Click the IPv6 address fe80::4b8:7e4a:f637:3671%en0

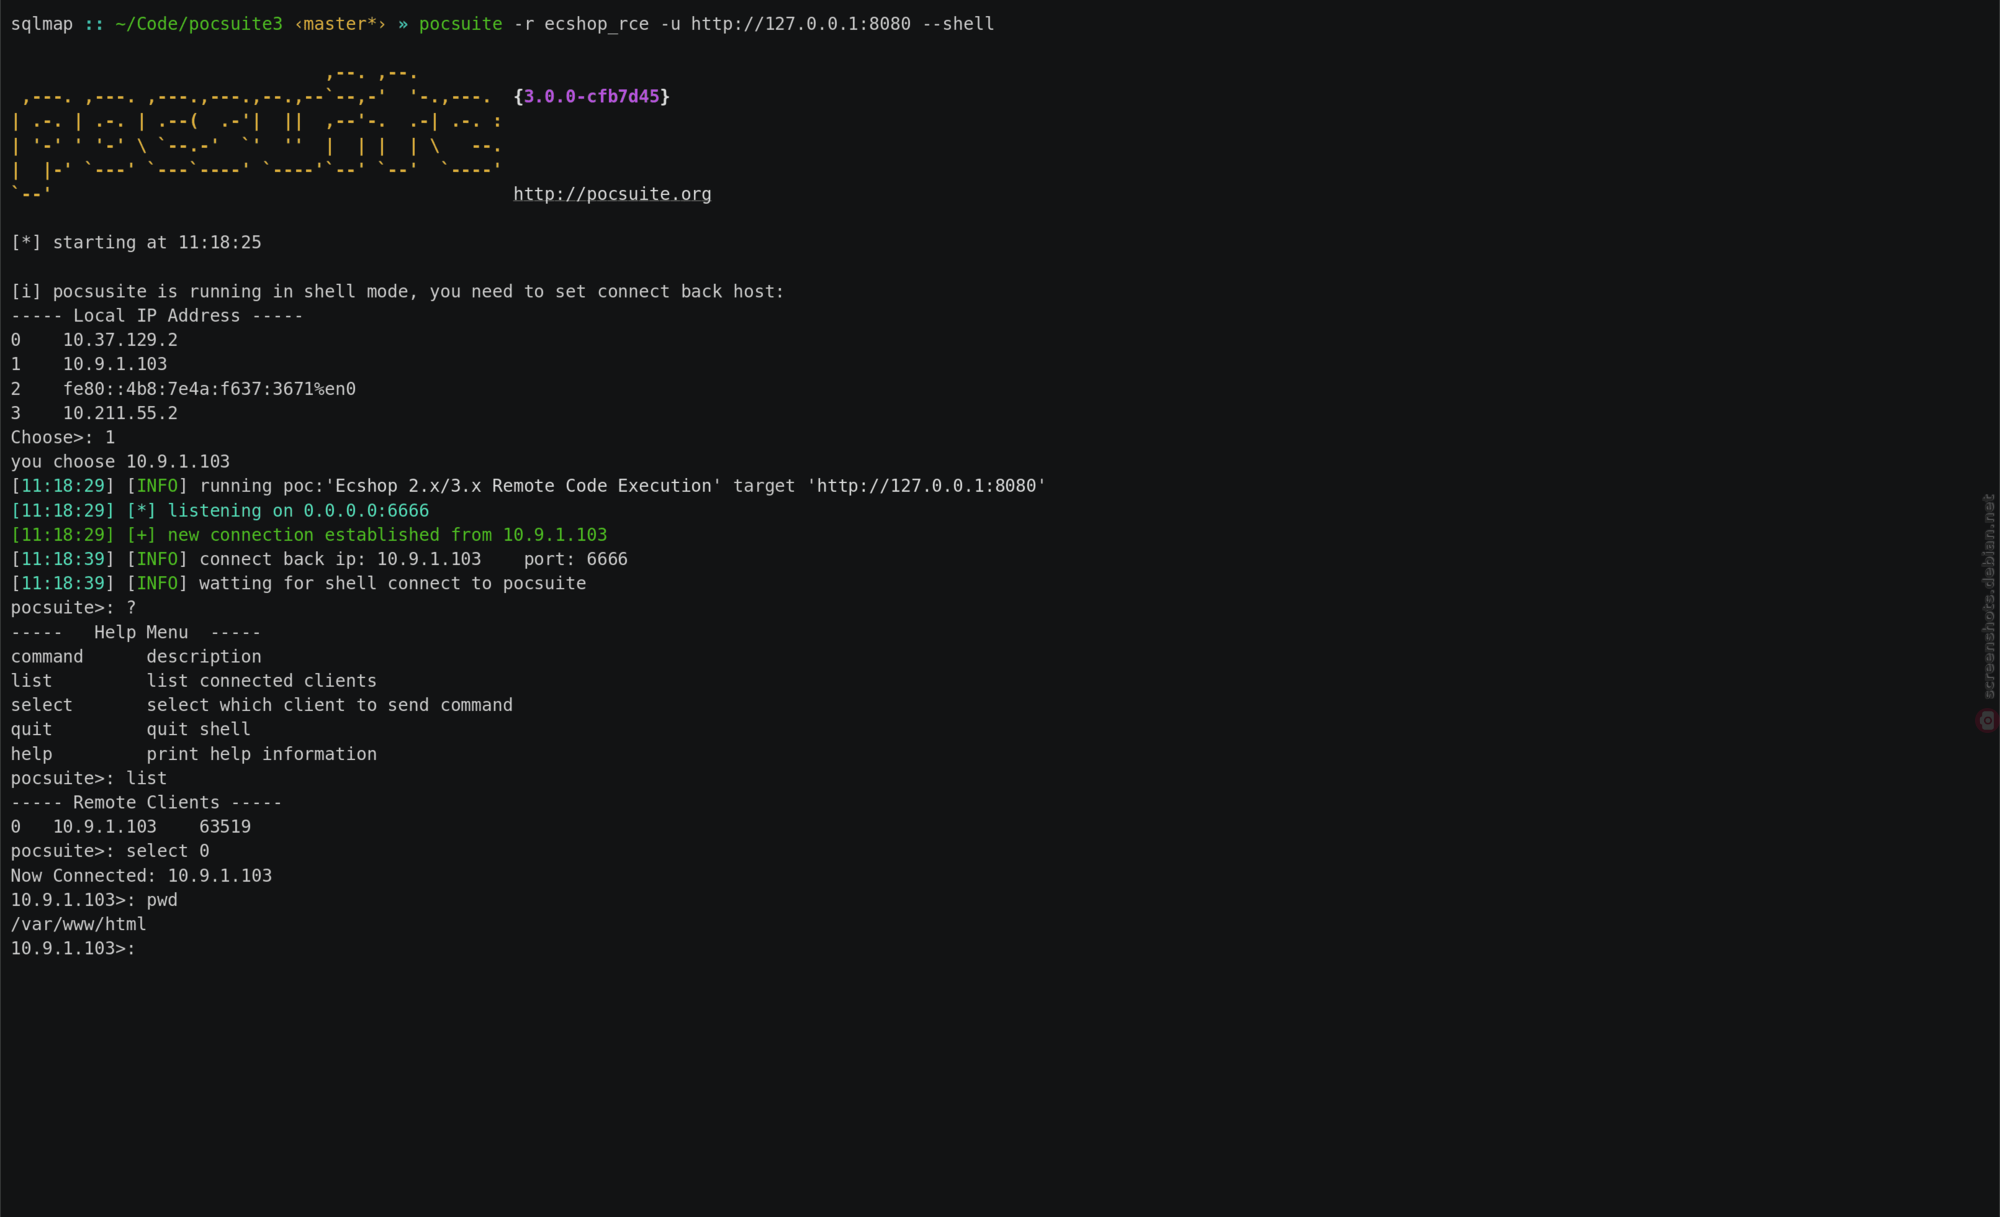(209, 389)
